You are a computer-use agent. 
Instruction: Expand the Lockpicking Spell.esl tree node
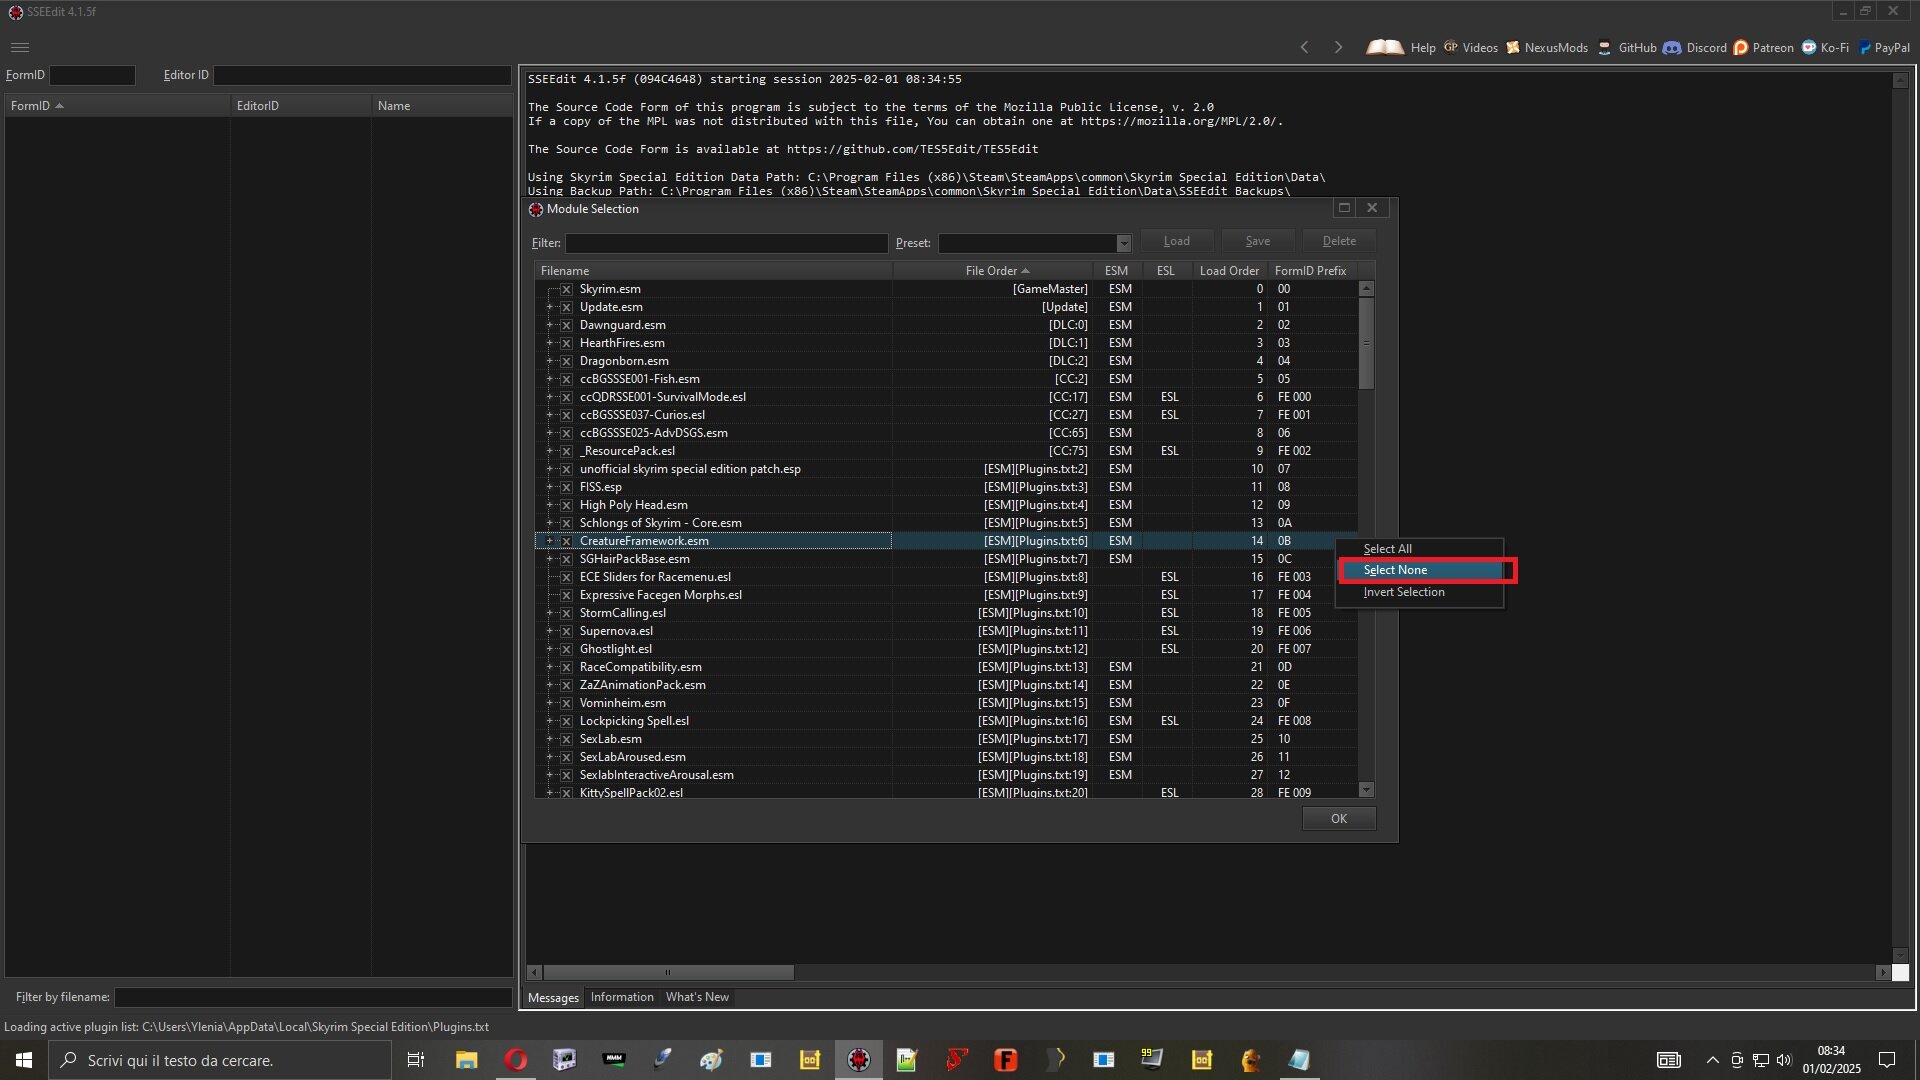click(x=549, y=721)
